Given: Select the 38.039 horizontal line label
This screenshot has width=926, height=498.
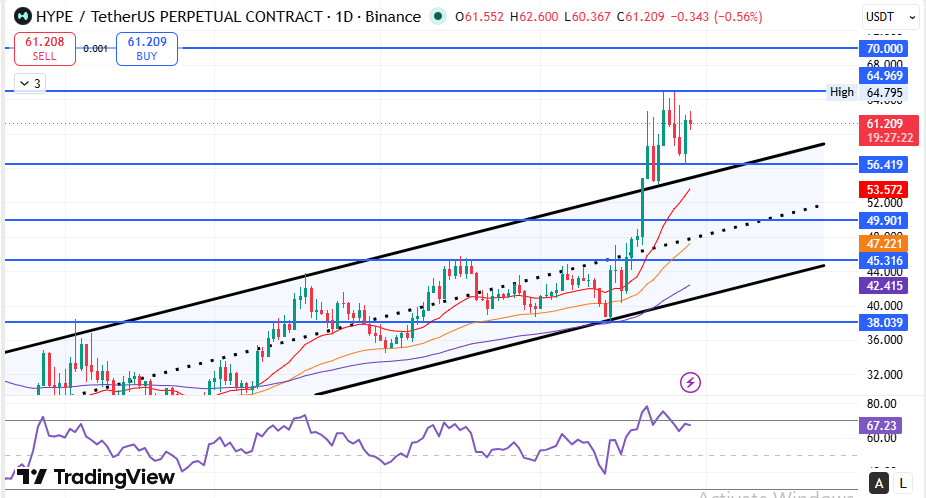Looking at the screenshot, I should coord(884,323).
